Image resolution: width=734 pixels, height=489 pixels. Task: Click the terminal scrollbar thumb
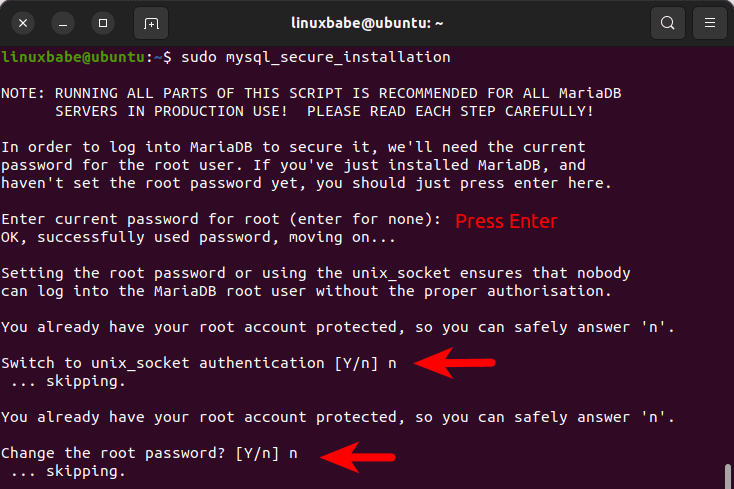point(727,476)
